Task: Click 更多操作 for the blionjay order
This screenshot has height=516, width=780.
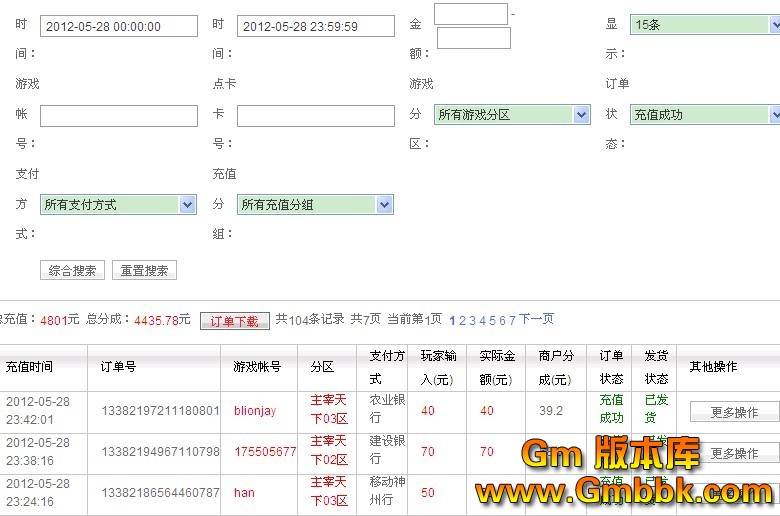Action: tap(733, 412)
